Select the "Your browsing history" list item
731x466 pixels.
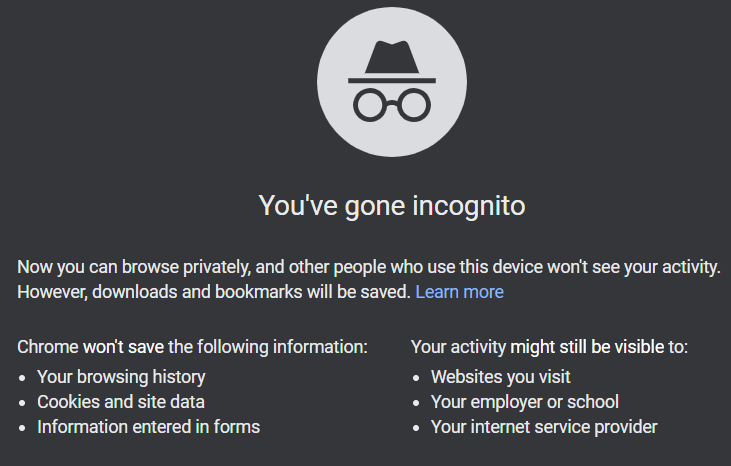[121, 377]
